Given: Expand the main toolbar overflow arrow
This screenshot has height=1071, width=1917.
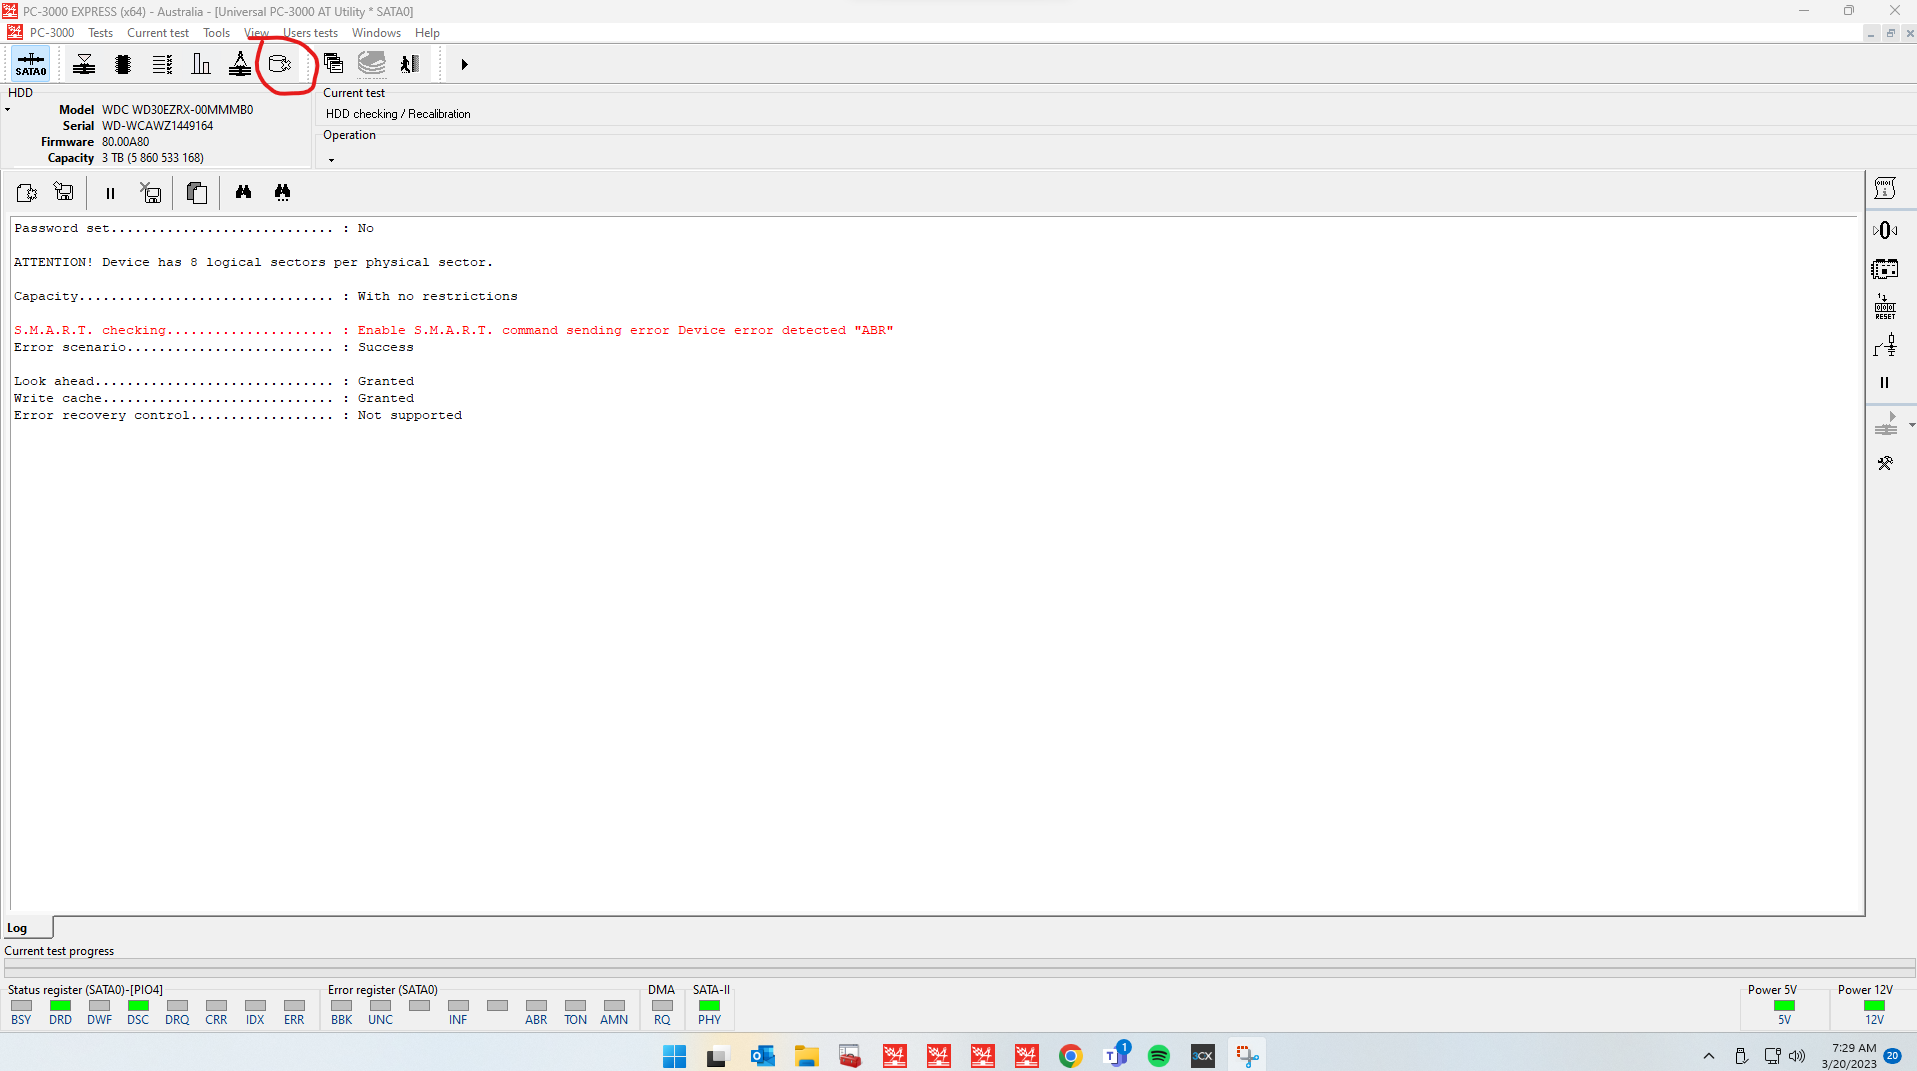Looking at the screenshot, I should [x=464, y=65].
